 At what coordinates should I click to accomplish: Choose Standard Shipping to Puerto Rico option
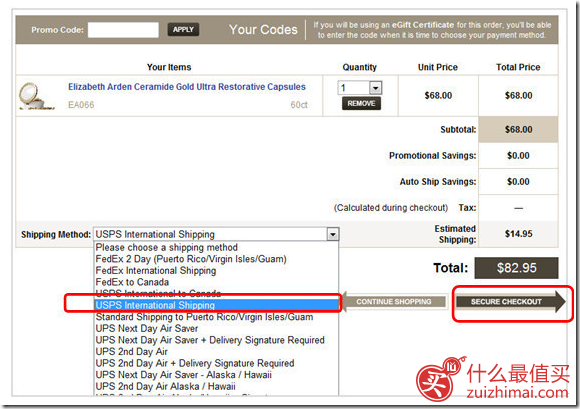[x=216, y=317]
